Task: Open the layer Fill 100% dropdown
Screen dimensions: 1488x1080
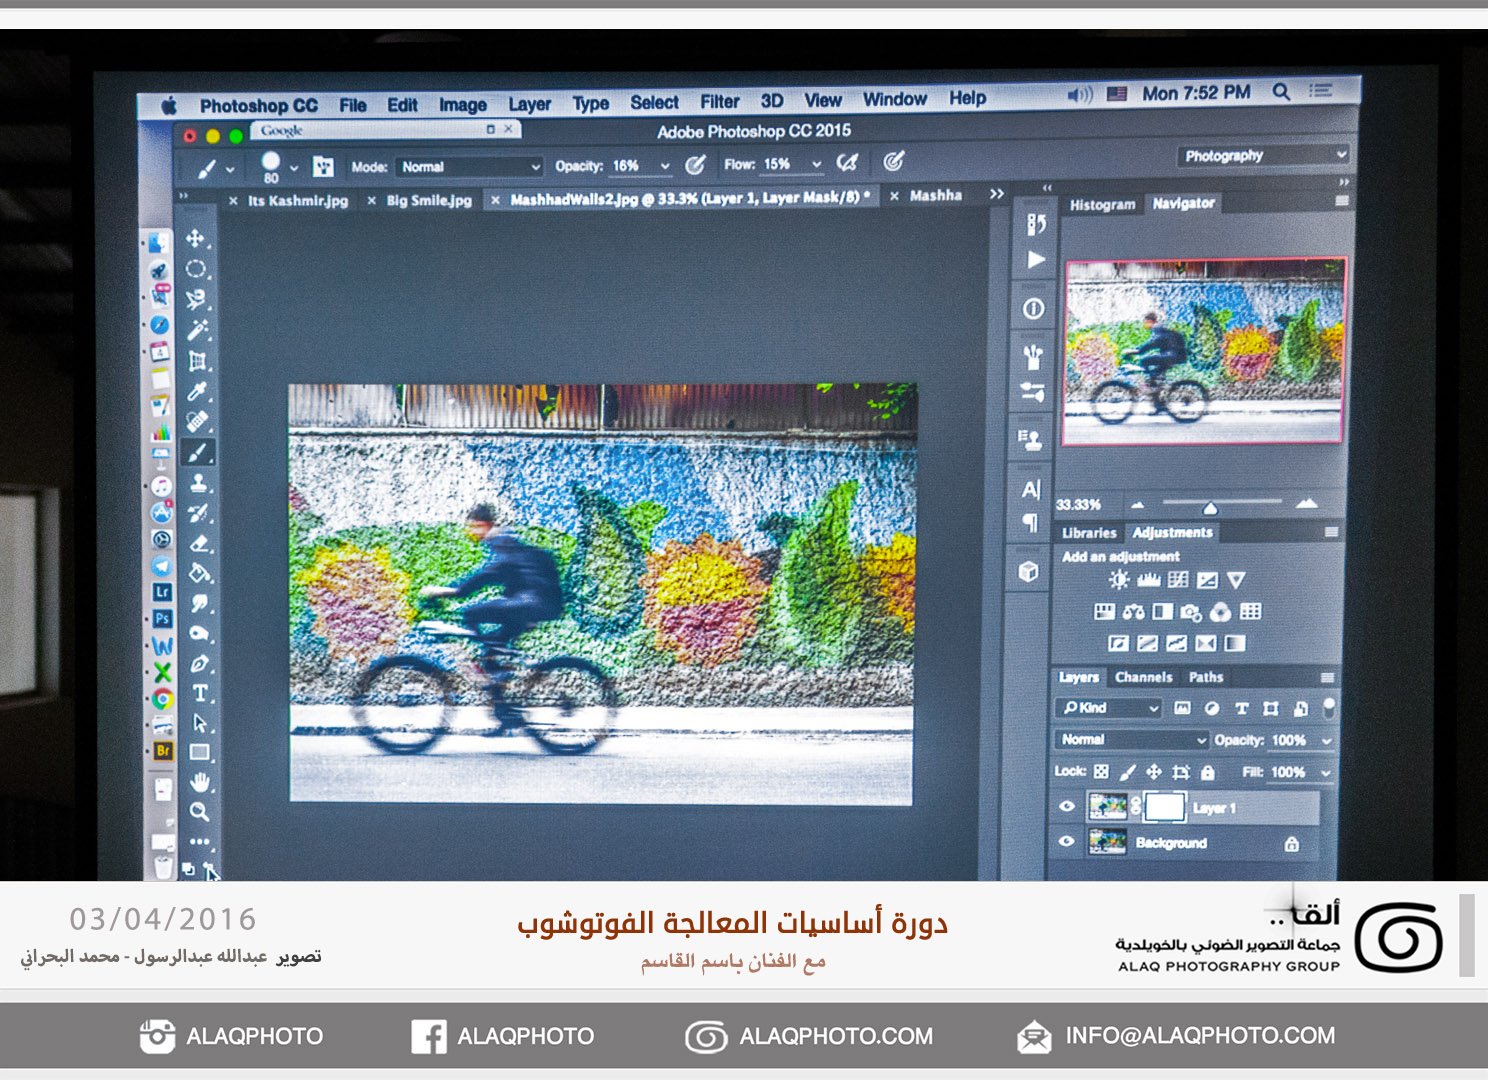Action: click(x=1326, y=773)
